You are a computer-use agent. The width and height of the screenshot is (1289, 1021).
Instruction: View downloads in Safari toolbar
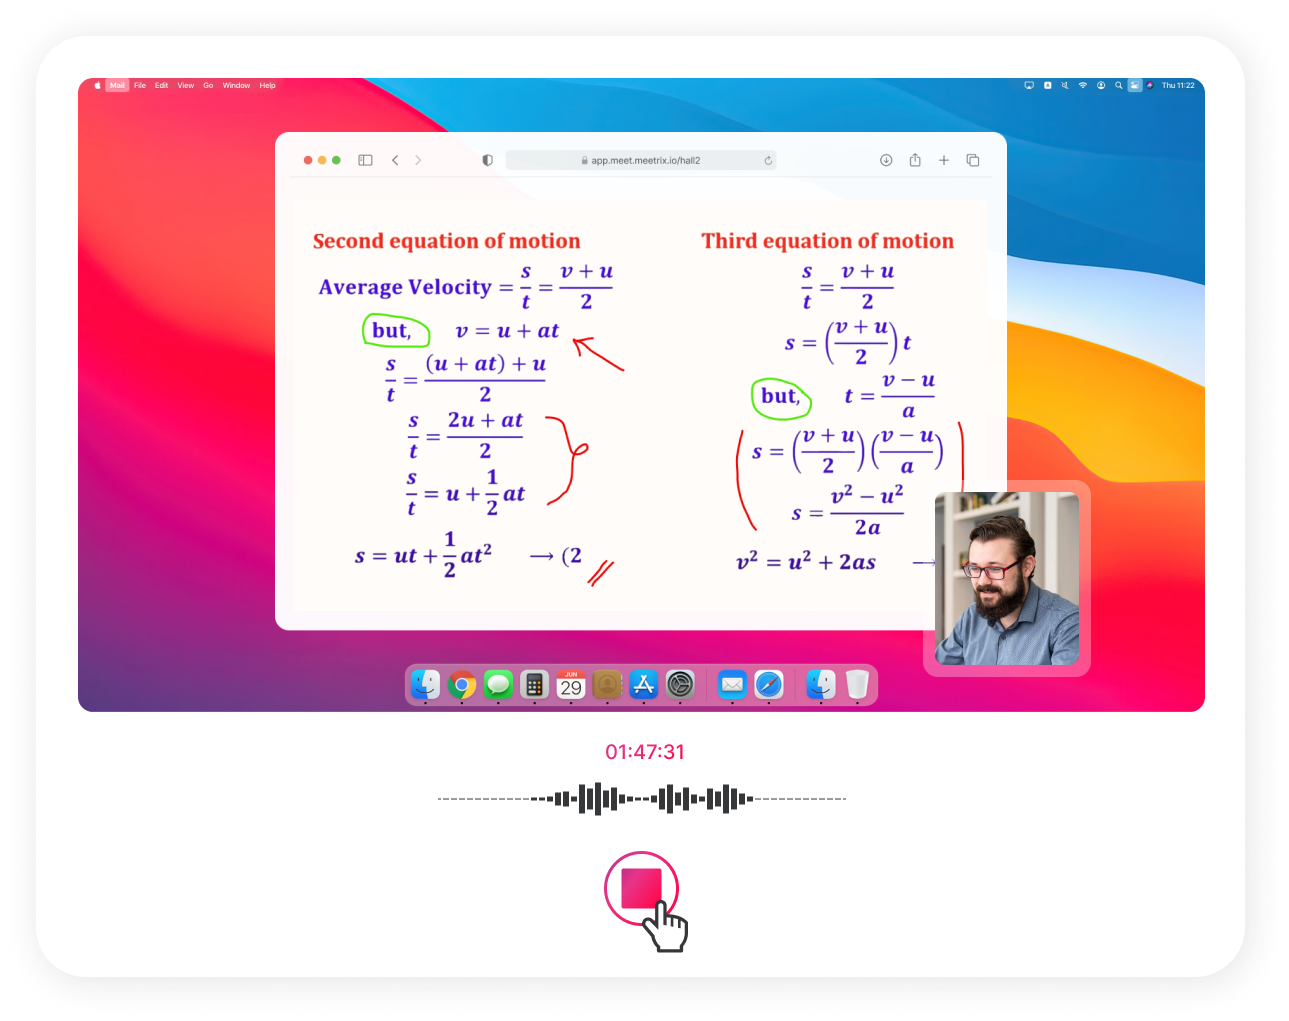coord(886,160)
